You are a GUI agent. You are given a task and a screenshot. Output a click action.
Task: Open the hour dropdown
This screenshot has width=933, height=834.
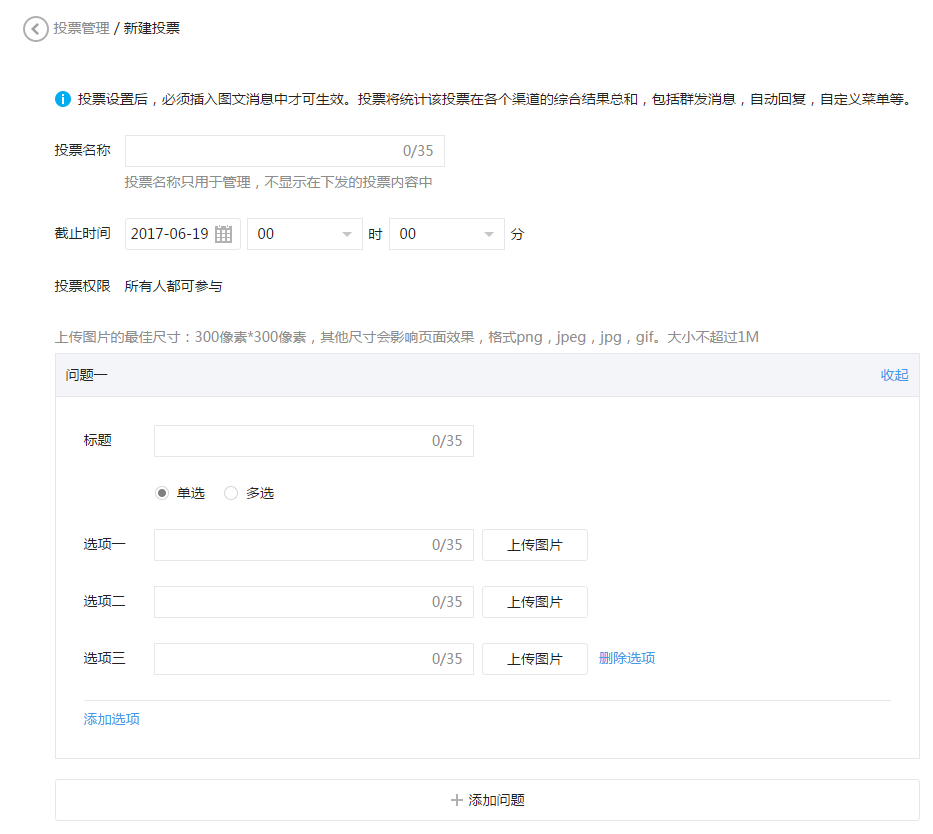pos(304,234)
